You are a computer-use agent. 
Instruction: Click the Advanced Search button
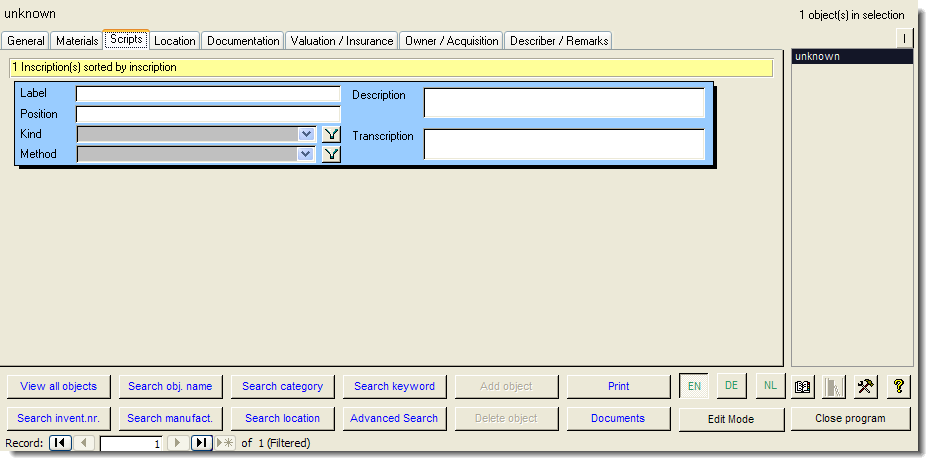[x=394, y=418]
